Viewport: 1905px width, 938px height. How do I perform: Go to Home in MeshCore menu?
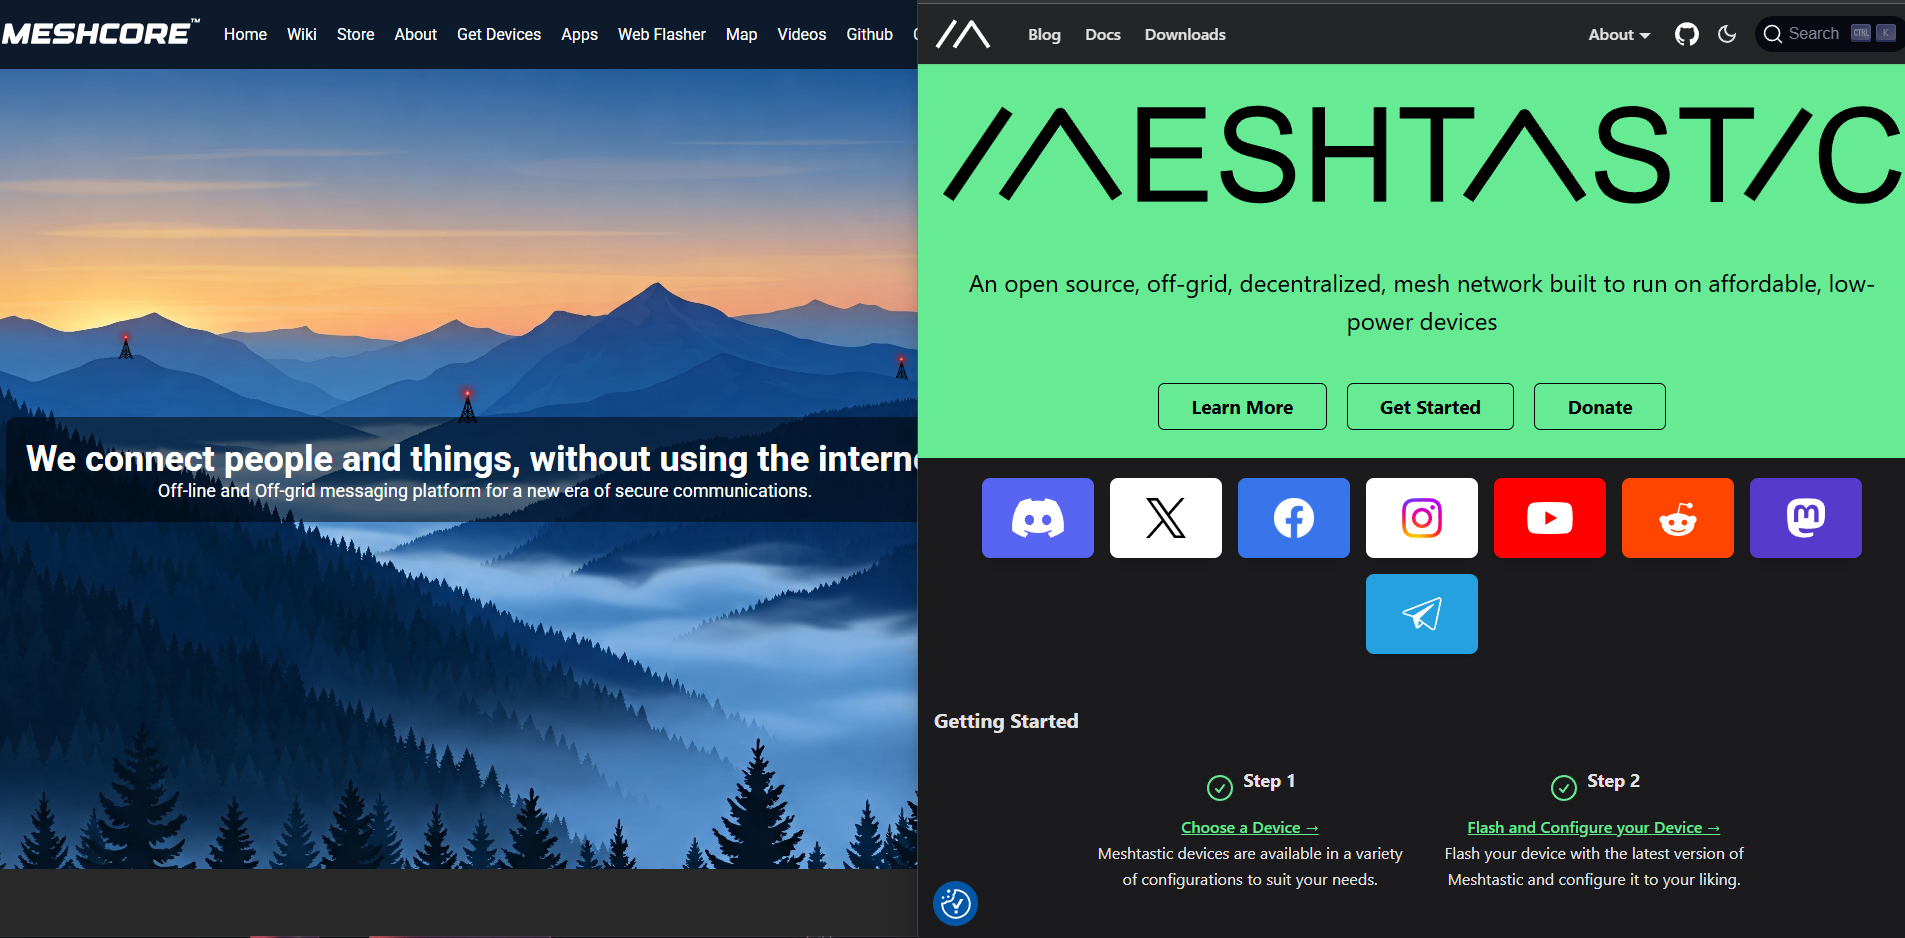[245, 34]
